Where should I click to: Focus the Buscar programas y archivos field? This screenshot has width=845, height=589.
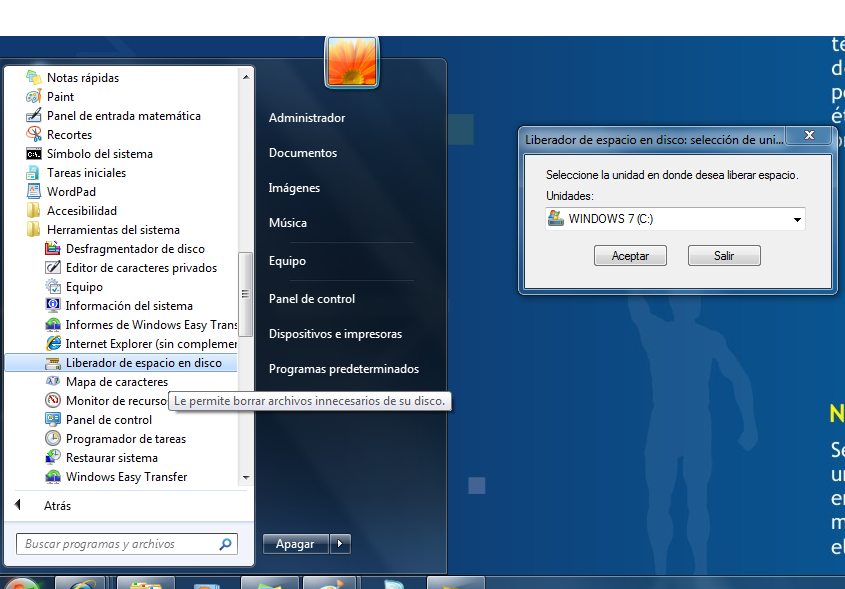point(127,544)
